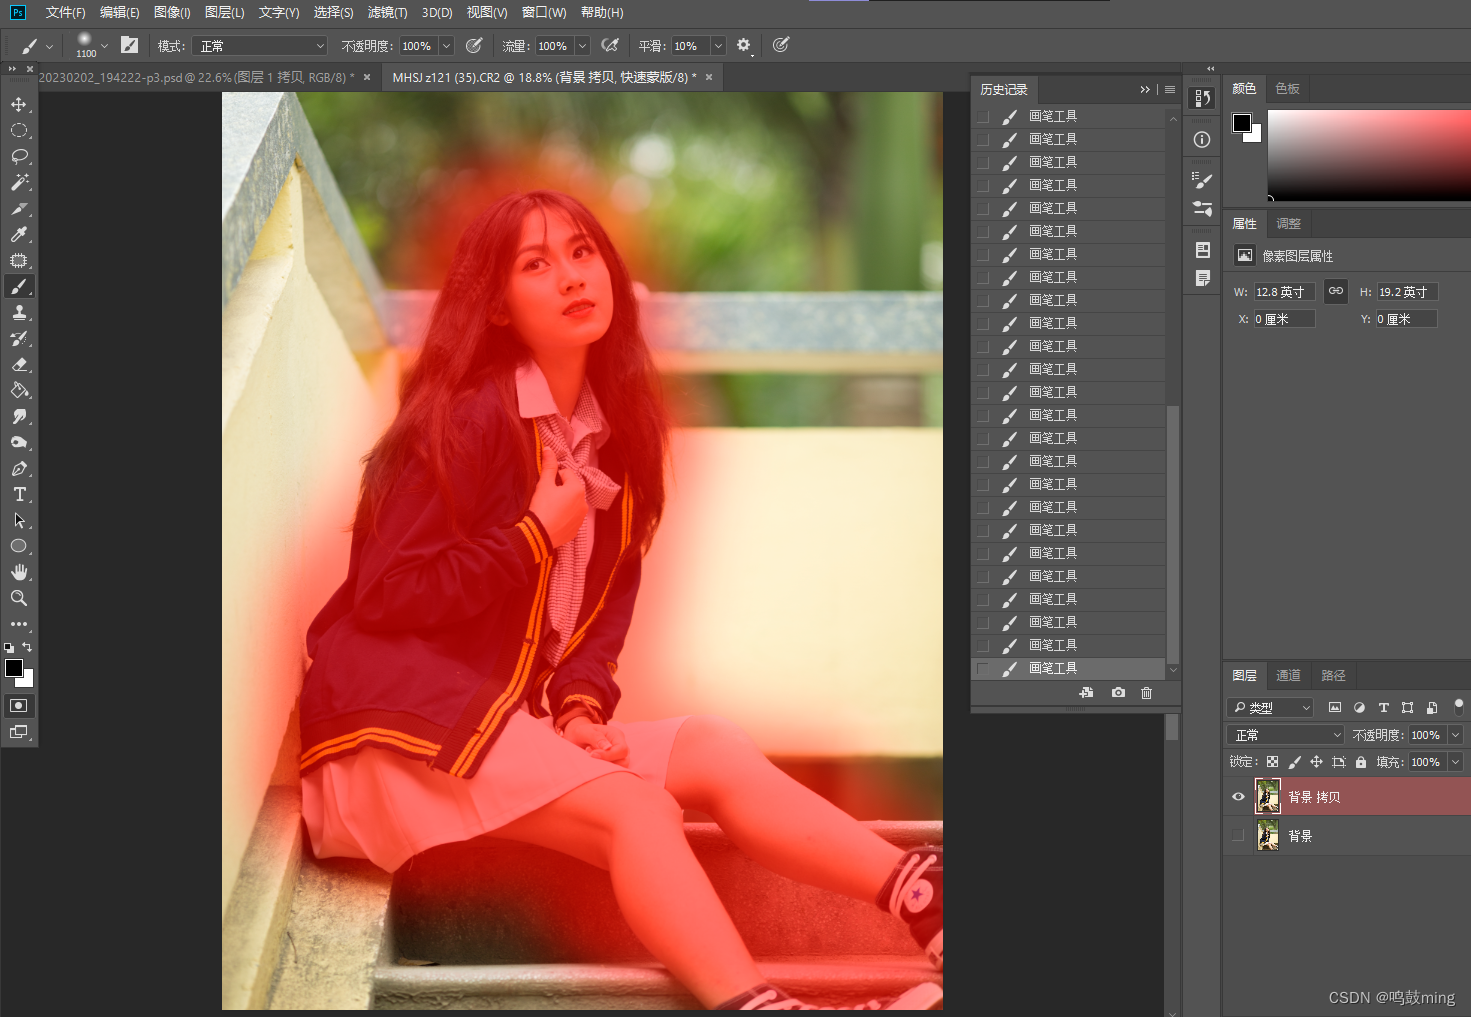Select the Pen tool
1471x1017 pixels.
click(19, 468)
